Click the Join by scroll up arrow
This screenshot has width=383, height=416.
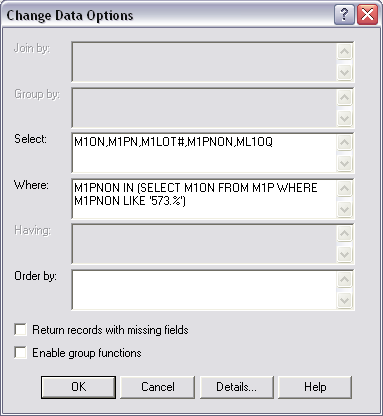[x=345, y=51]
